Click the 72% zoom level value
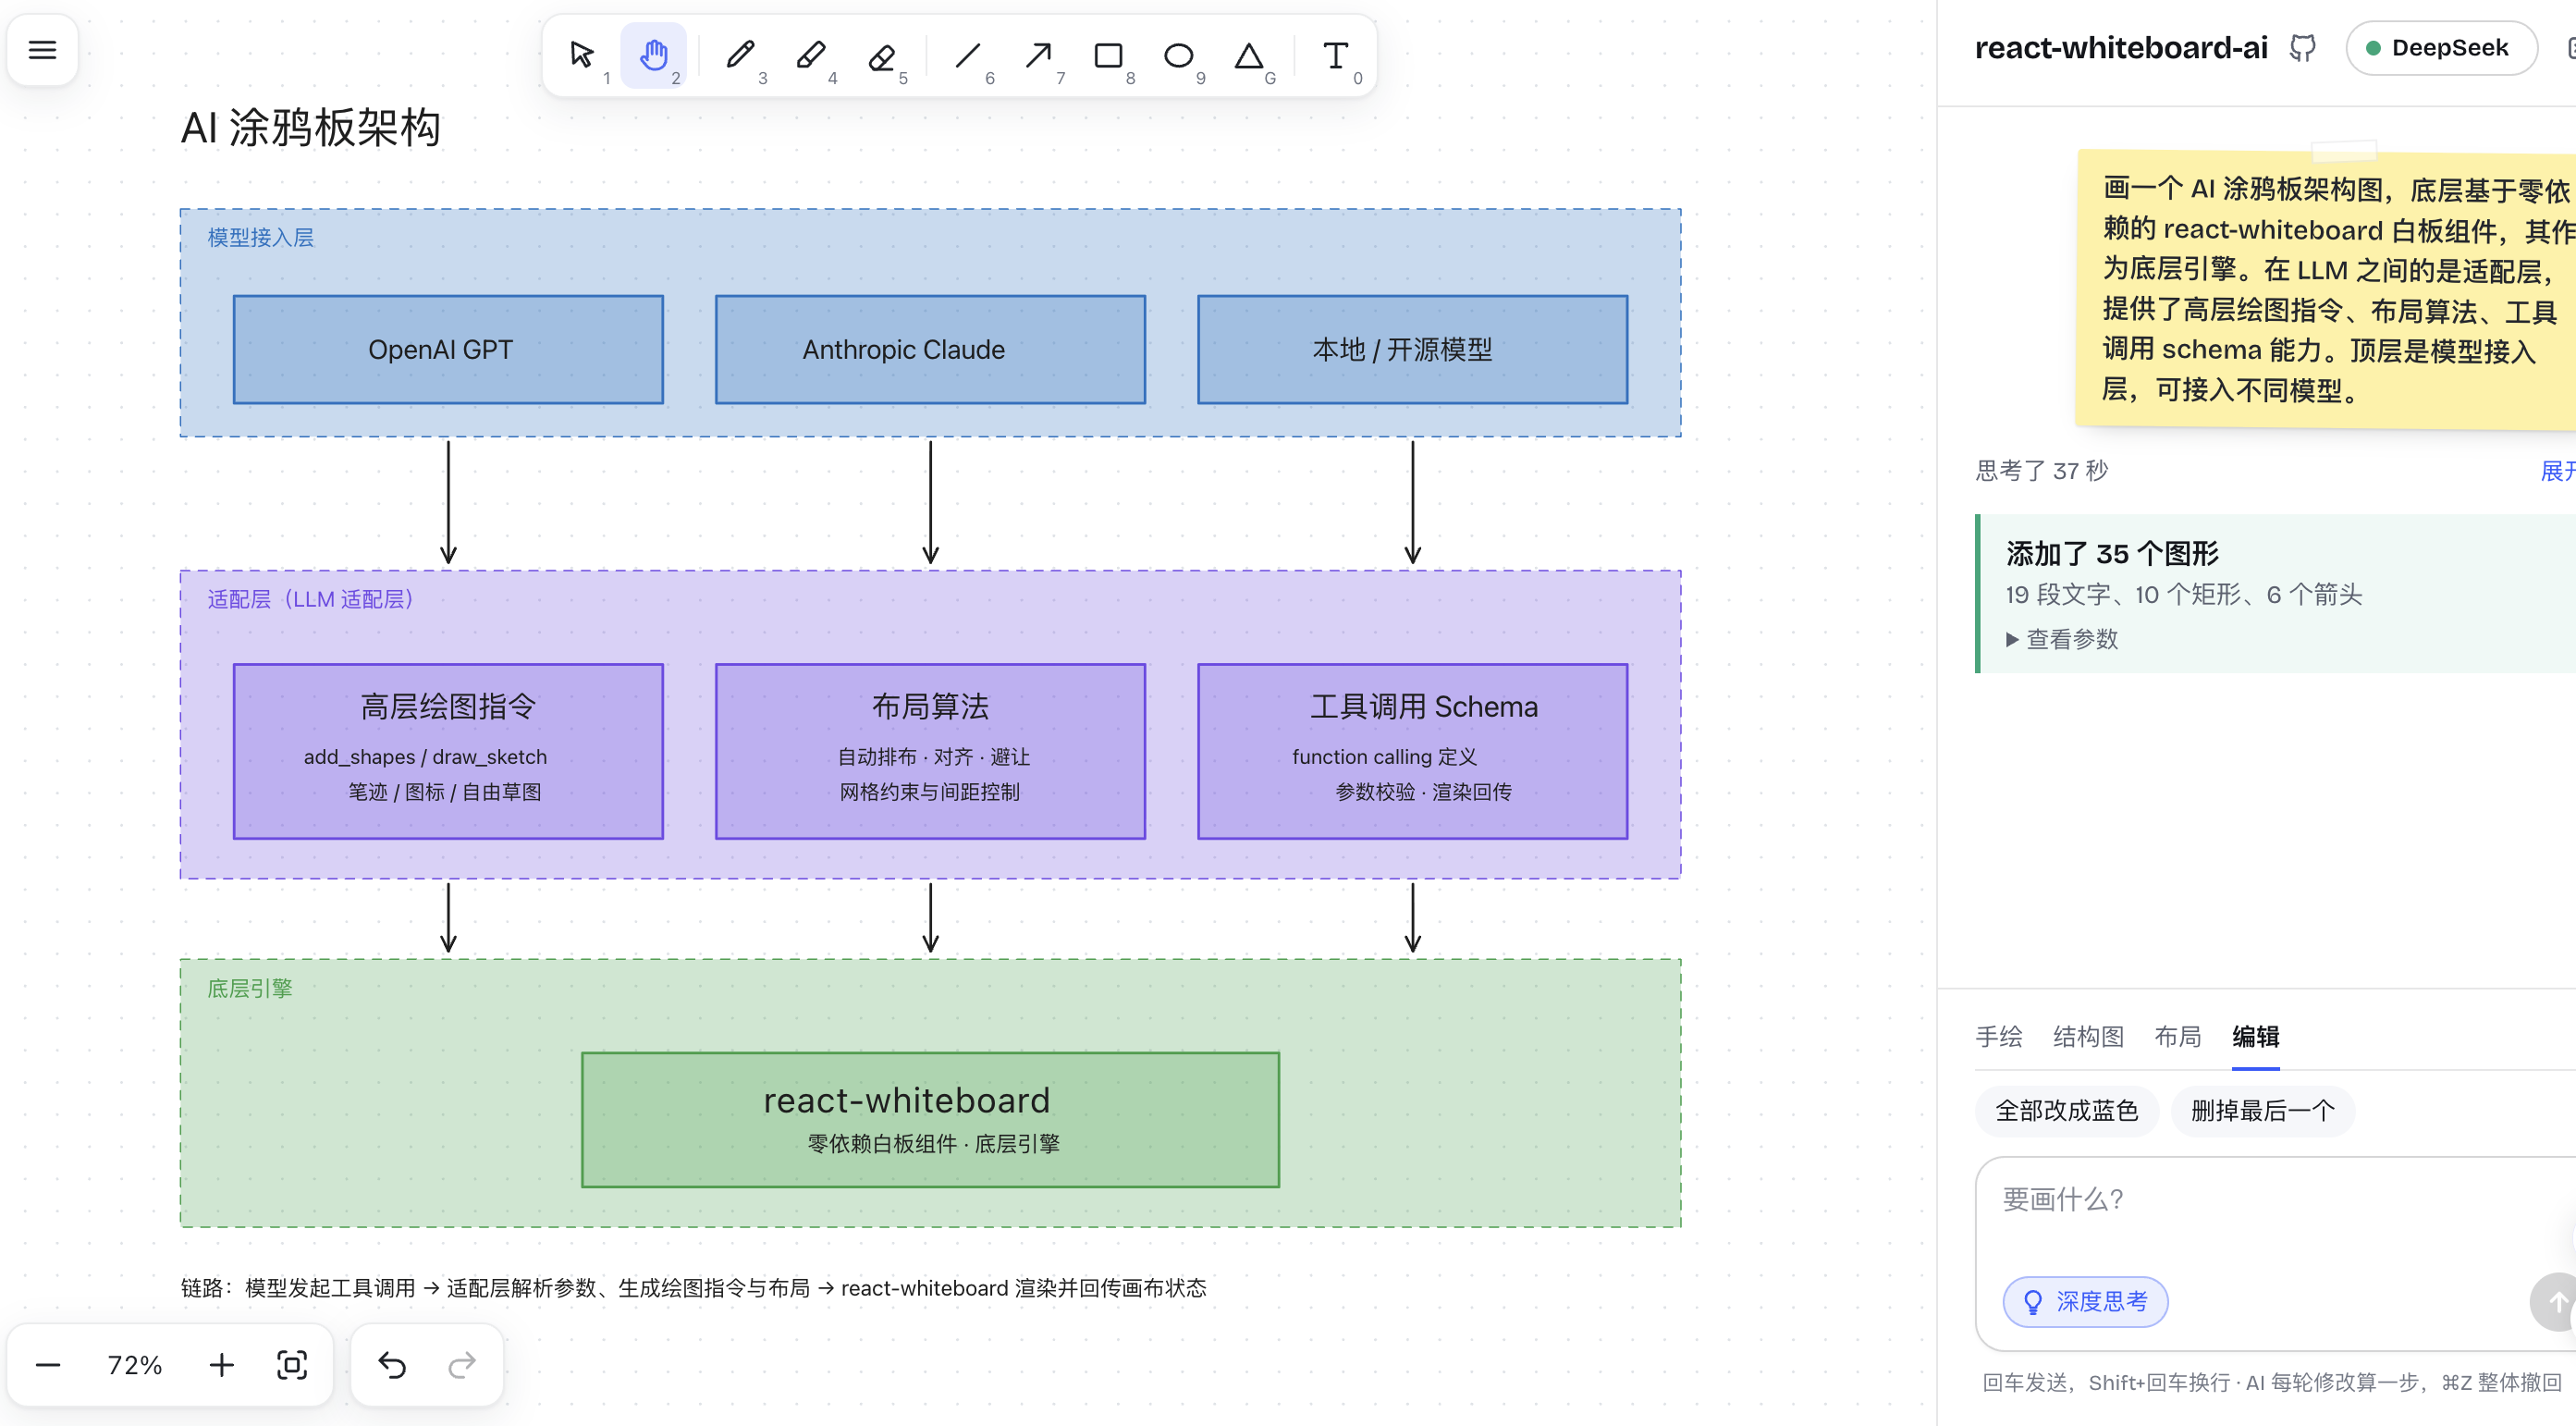Image resolution: width=2576 pixels, height=1426 pixels. (x=135, y=1364)
